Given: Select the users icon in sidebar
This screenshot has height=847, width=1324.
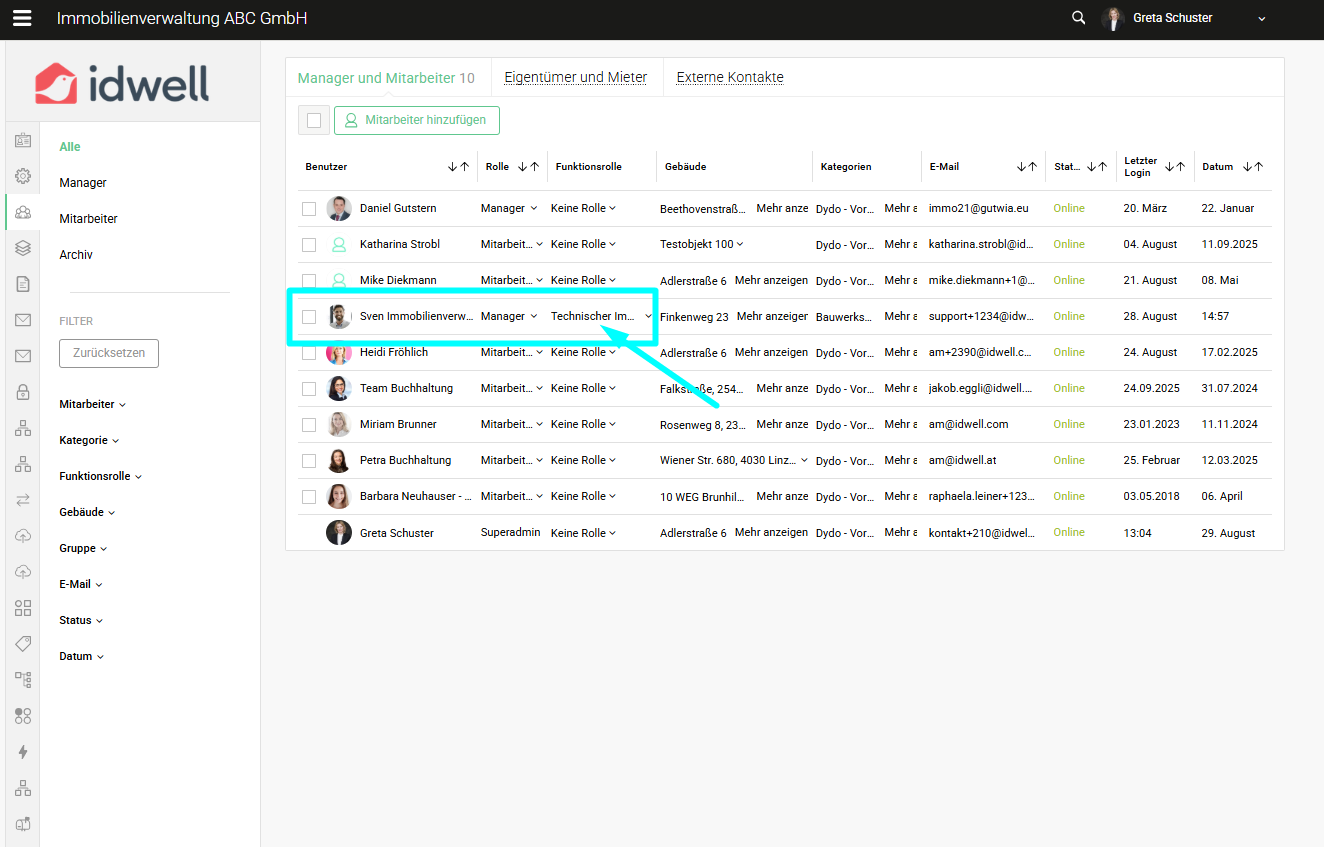Looking at the screenshot, I should [22, 212].
